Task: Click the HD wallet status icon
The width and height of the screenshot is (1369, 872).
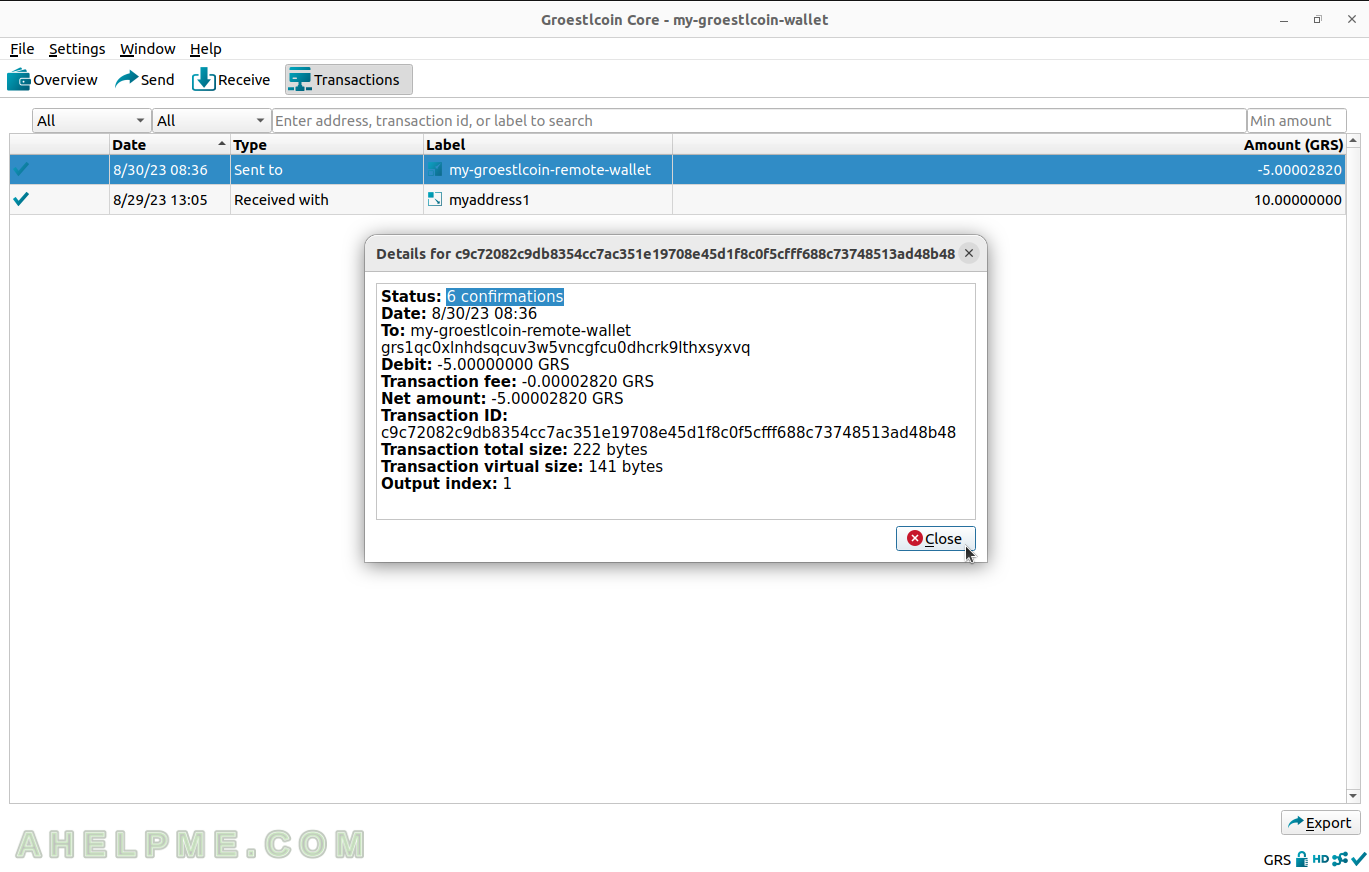Action: [1320, 859]
